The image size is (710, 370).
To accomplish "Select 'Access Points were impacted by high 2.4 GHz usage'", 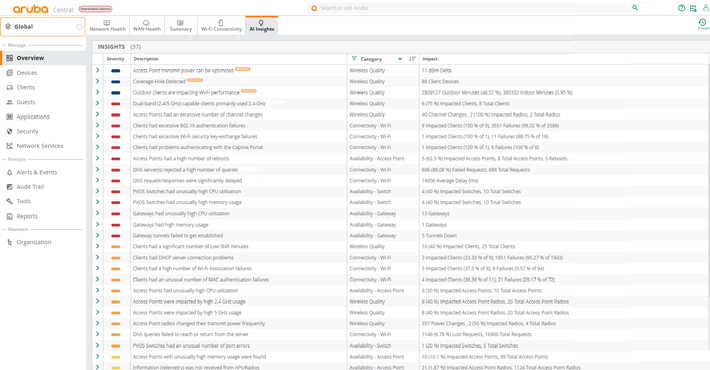I will 189,301.
